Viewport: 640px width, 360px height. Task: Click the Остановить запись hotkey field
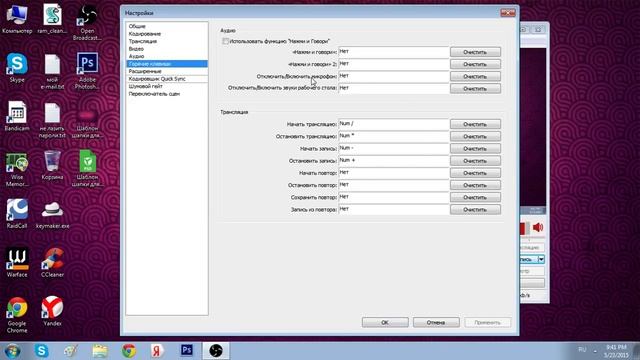[x=393, y=161]
